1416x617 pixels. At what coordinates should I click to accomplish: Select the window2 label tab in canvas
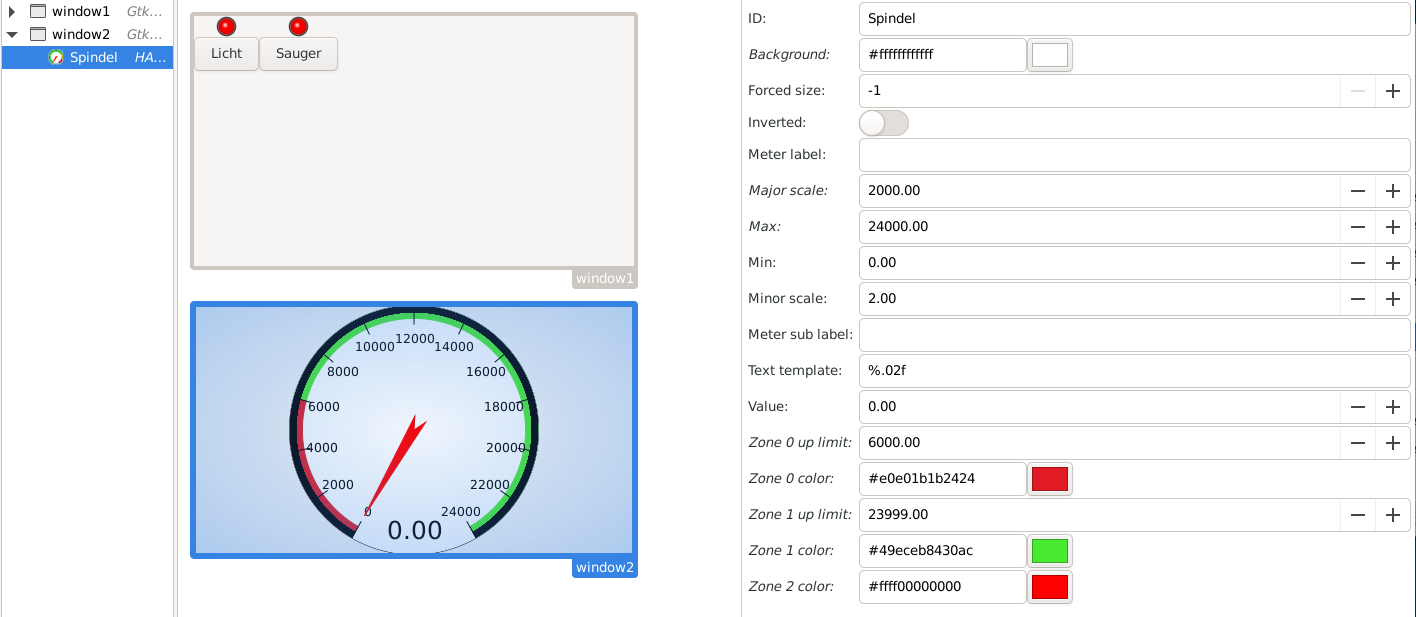605,568
